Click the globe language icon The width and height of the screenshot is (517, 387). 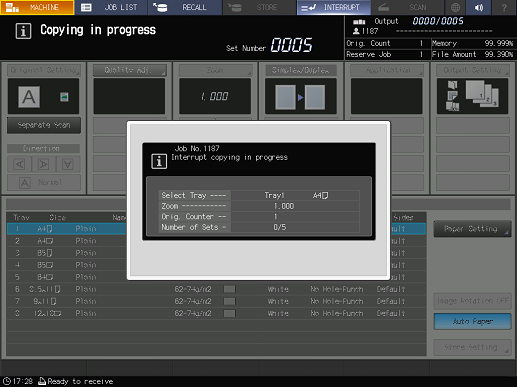pos(455,7)
